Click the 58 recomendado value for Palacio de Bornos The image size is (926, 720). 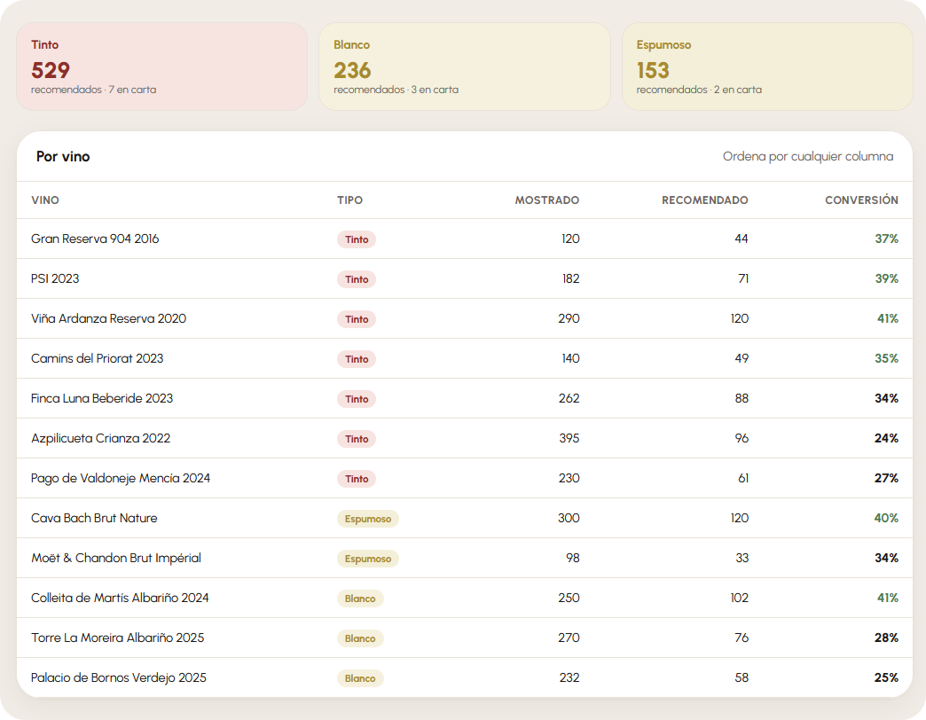[742, 677]
